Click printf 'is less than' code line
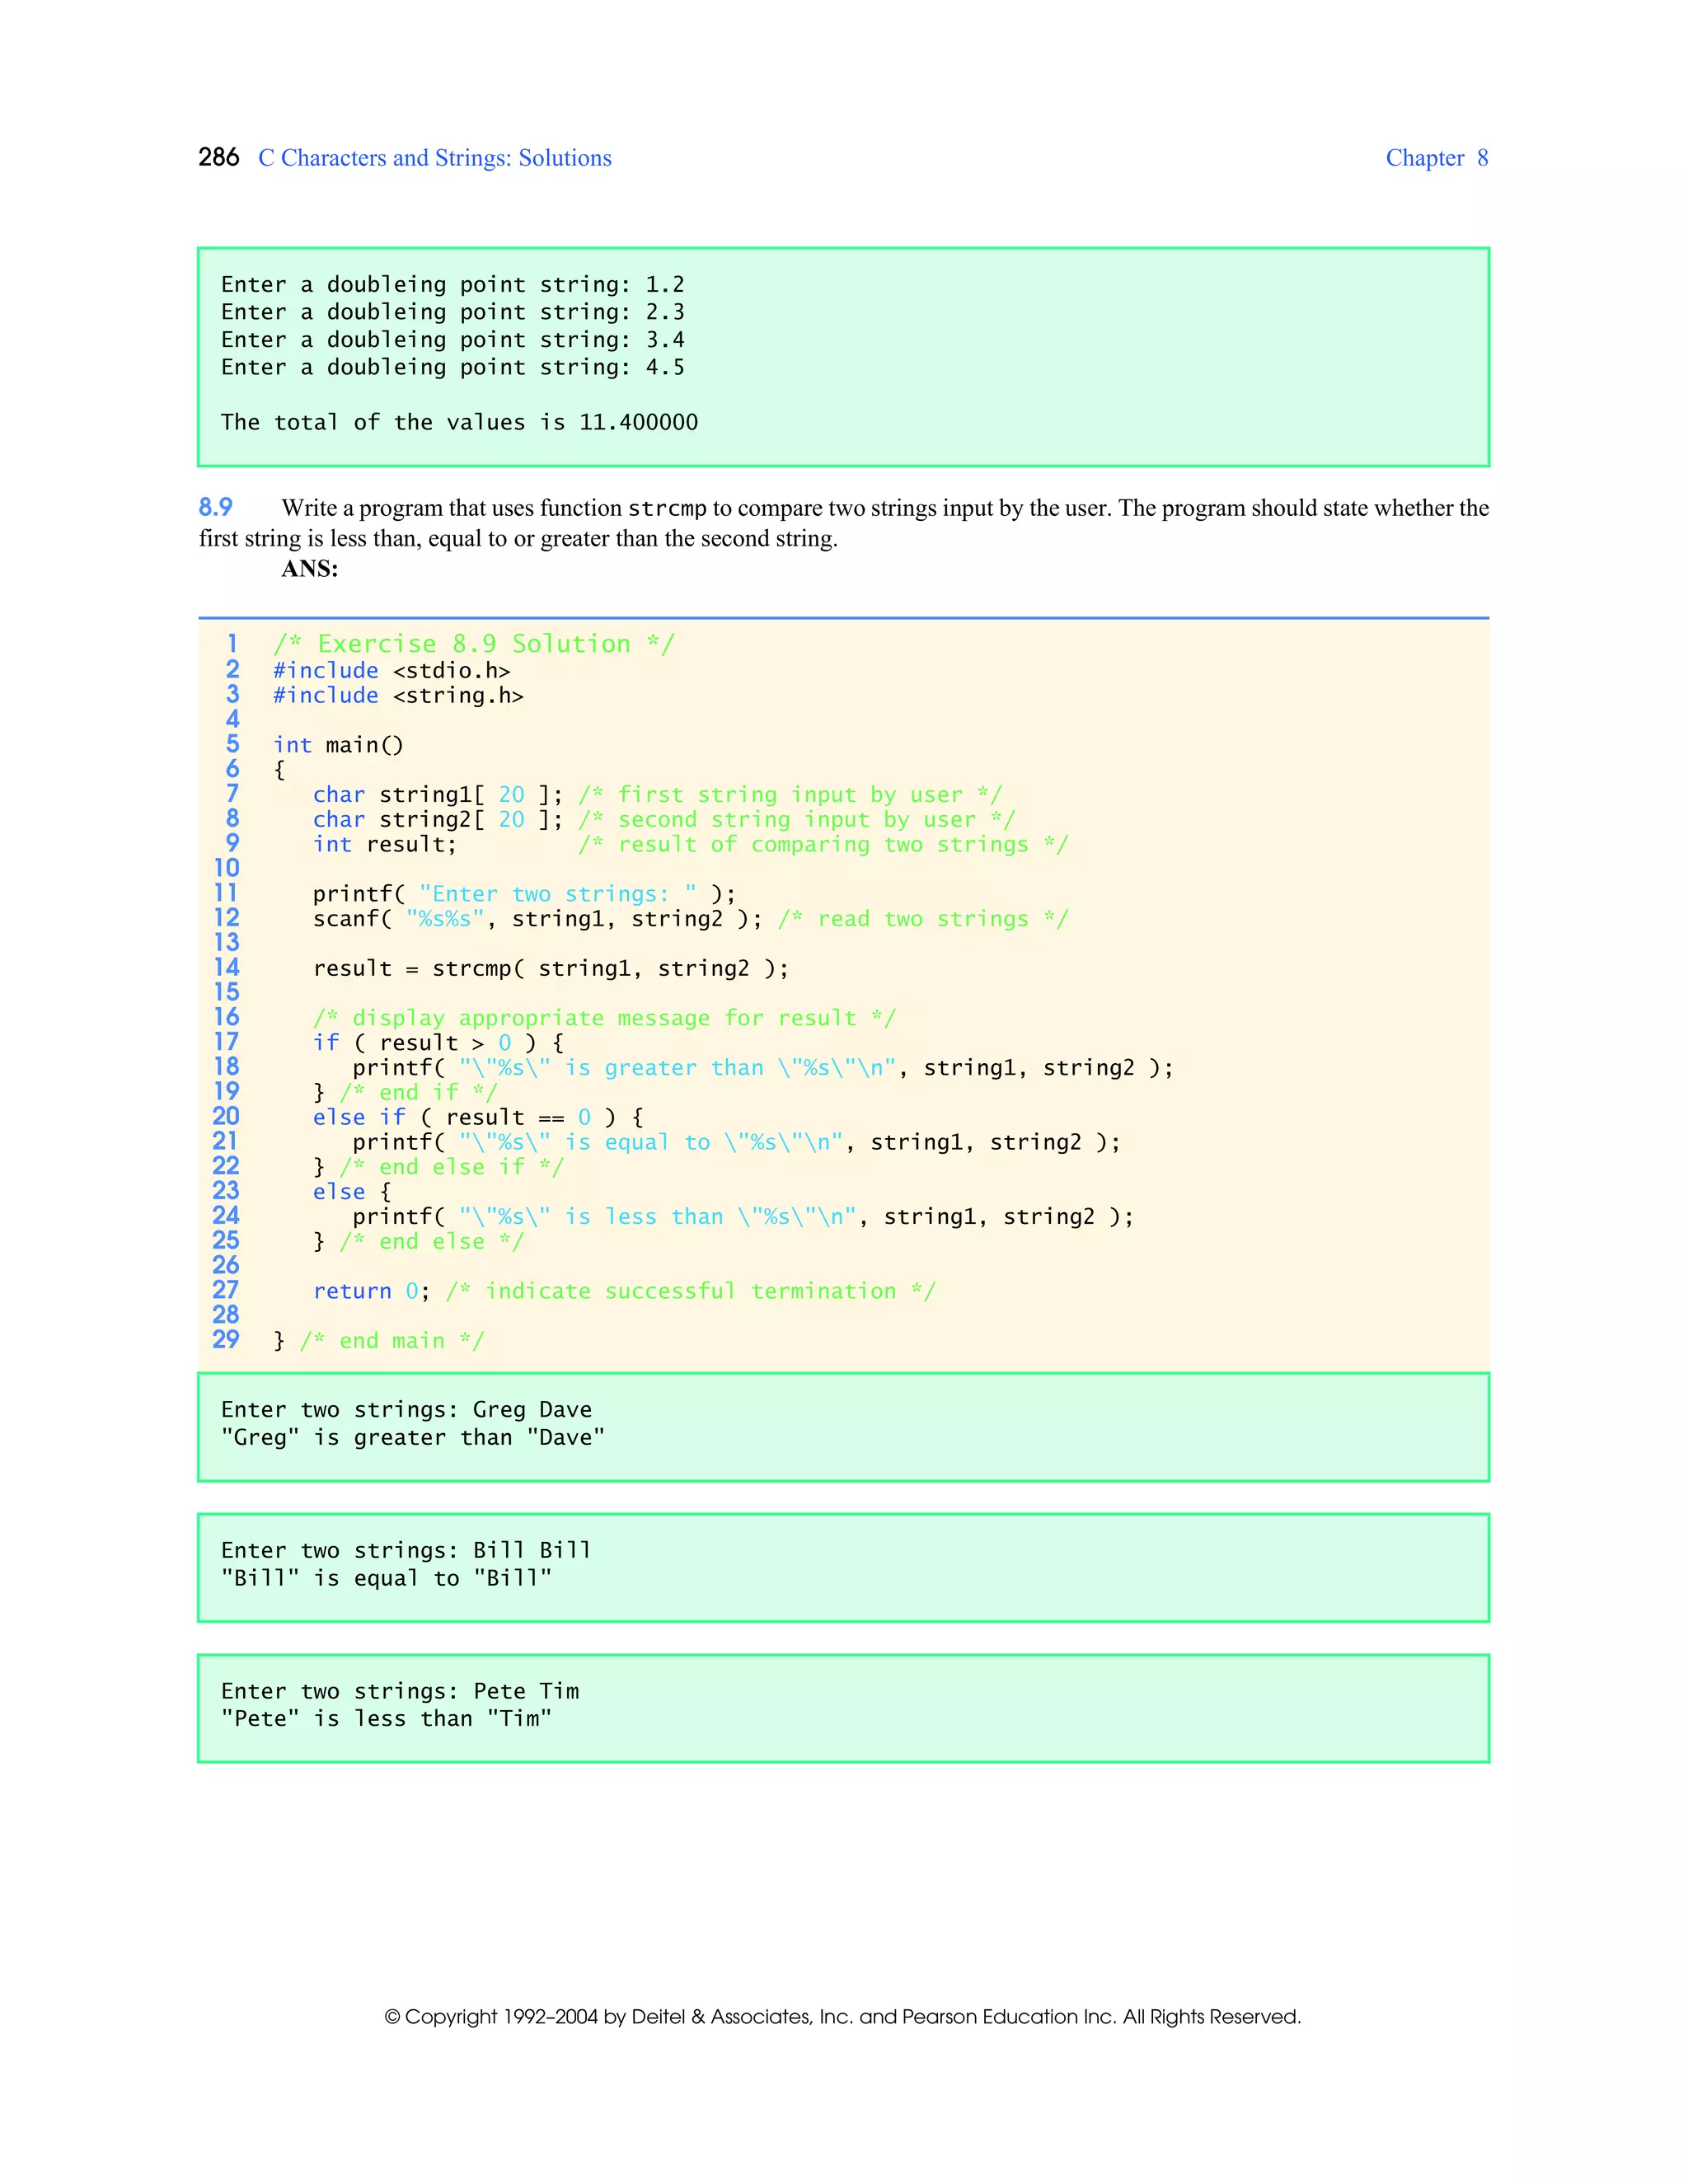The height and width of the screenshot is (2184, 1688). coord(743,1216)
